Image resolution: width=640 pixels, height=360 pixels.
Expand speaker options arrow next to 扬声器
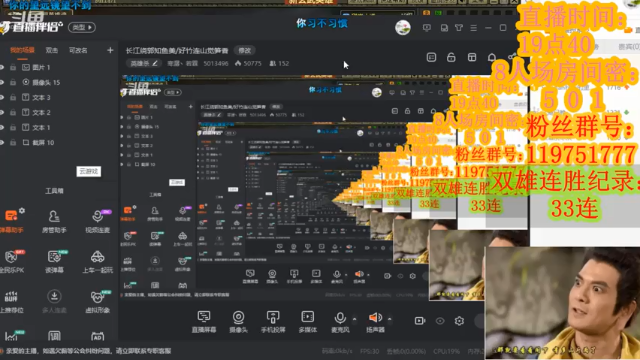[x=389, y=318]
